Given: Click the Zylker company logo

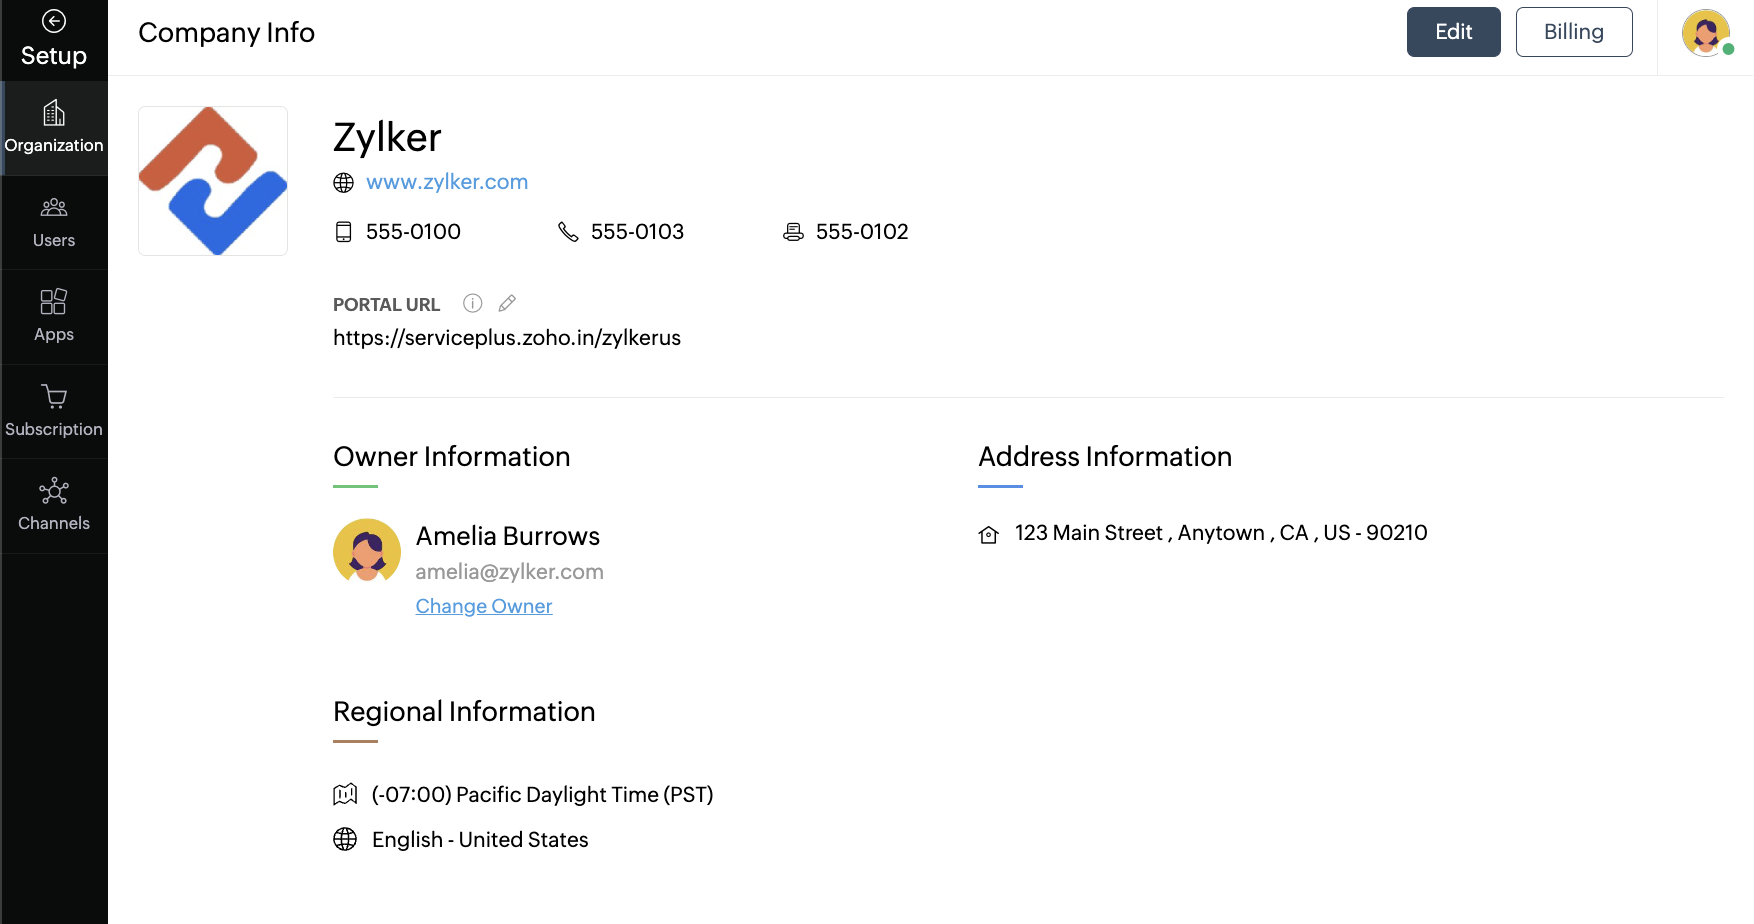Looking at the screenshot, I should coord(213,181).
